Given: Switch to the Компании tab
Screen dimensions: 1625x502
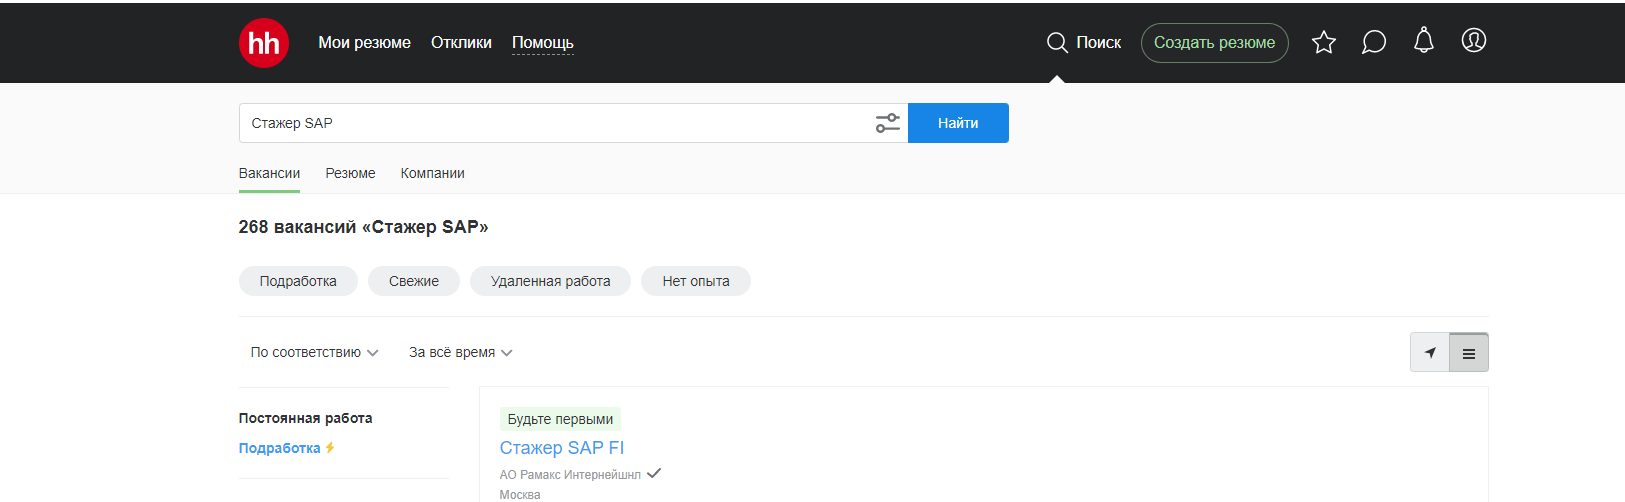Looking at the screenshot, I should coord(432,173).
